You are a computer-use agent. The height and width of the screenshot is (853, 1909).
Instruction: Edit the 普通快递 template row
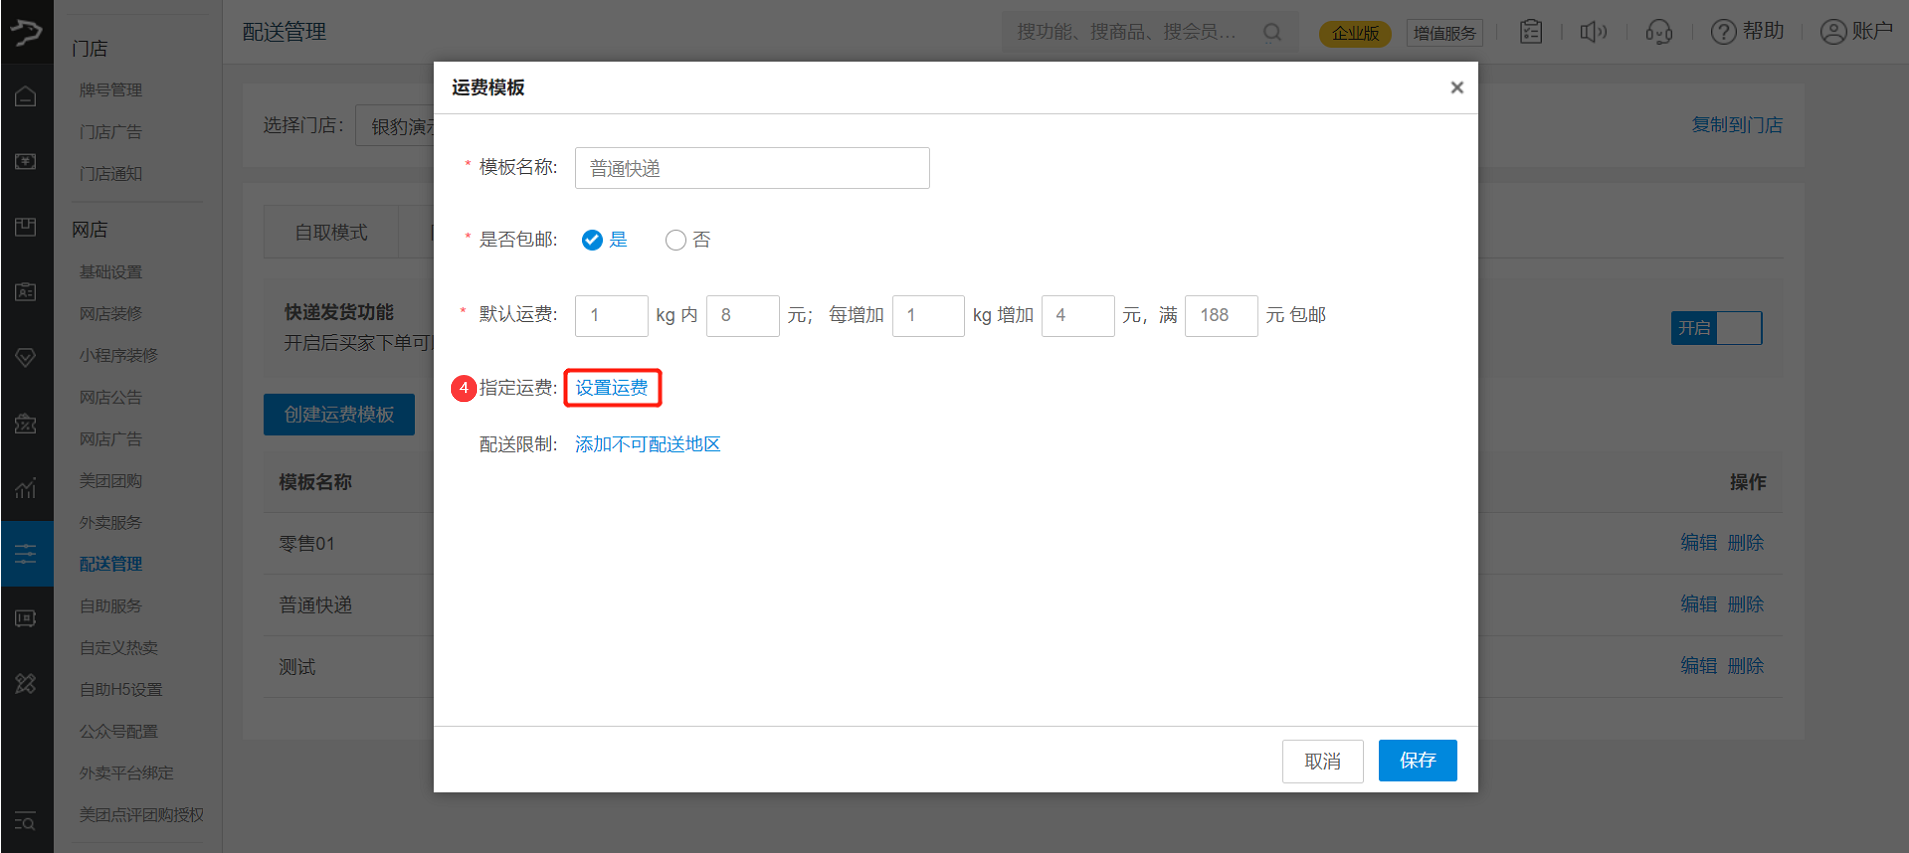pos(1699,605)
